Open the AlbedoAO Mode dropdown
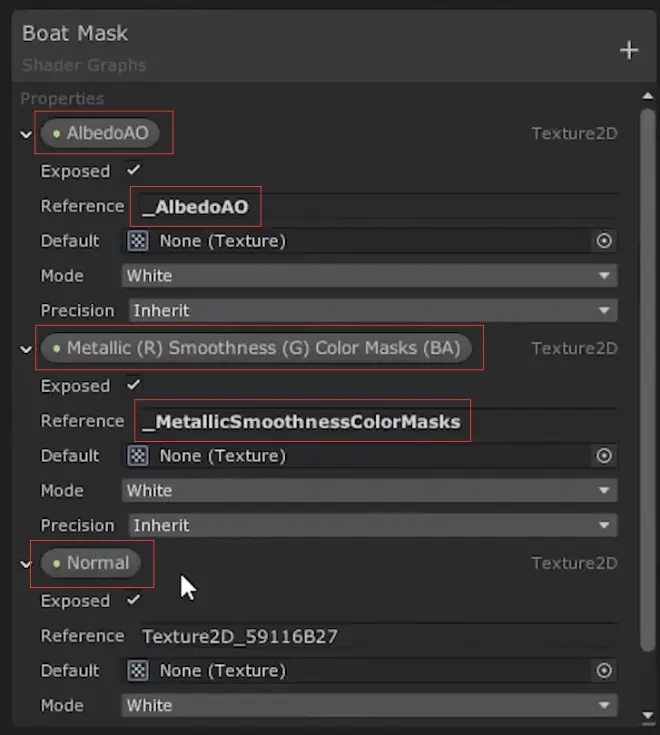 point(369,276)
